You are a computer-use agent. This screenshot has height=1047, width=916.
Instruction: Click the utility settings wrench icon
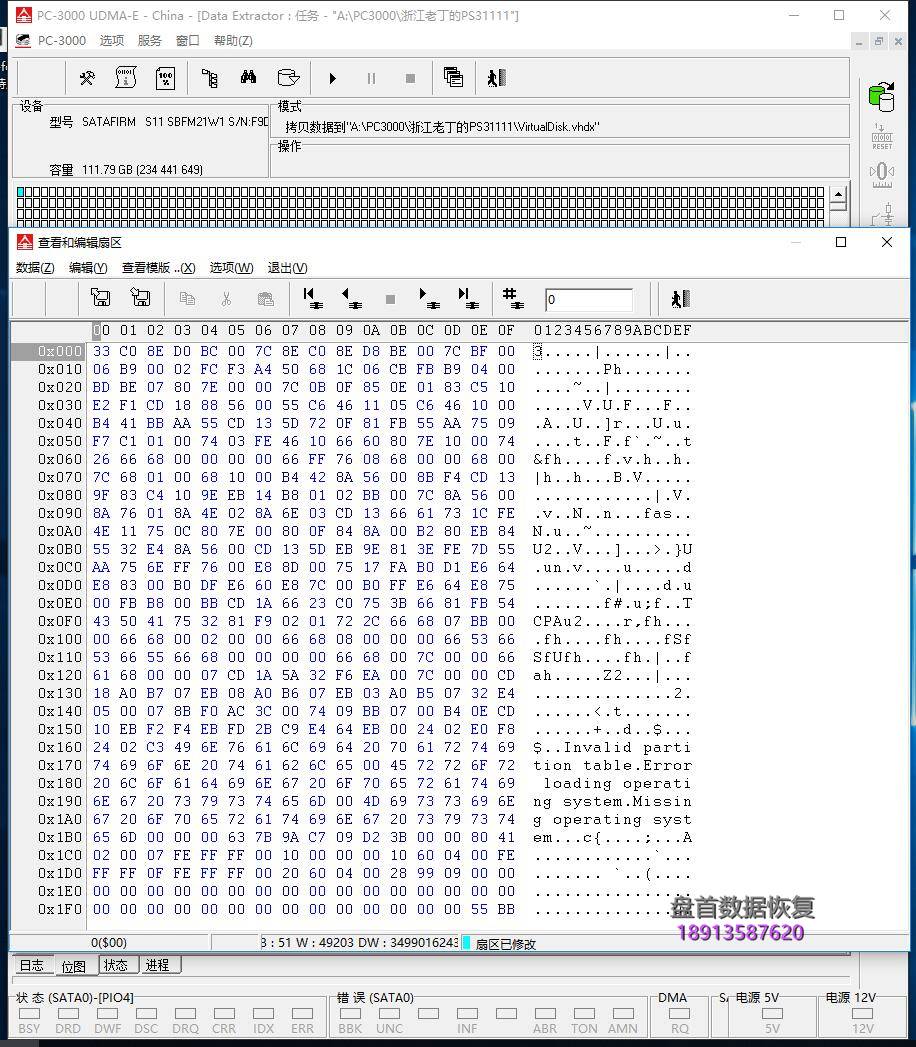point(87,78)
